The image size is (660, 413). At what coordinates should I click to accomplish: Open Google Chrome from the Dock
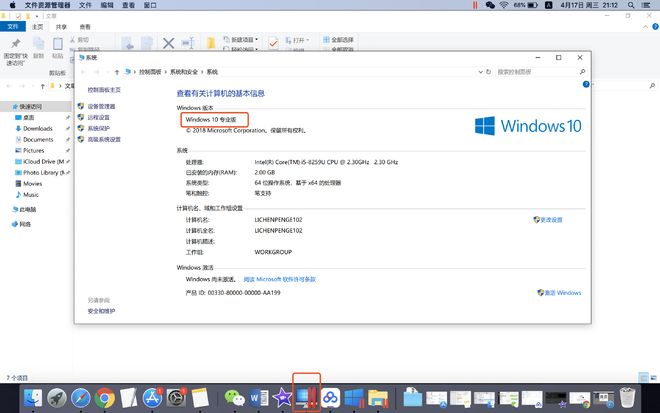[104, 397]
